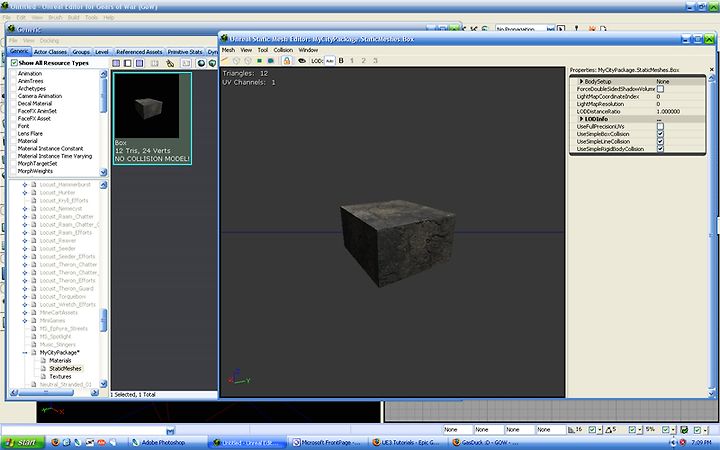Open the Window menu in Static Mesh Editor

[x=308, y=50]
